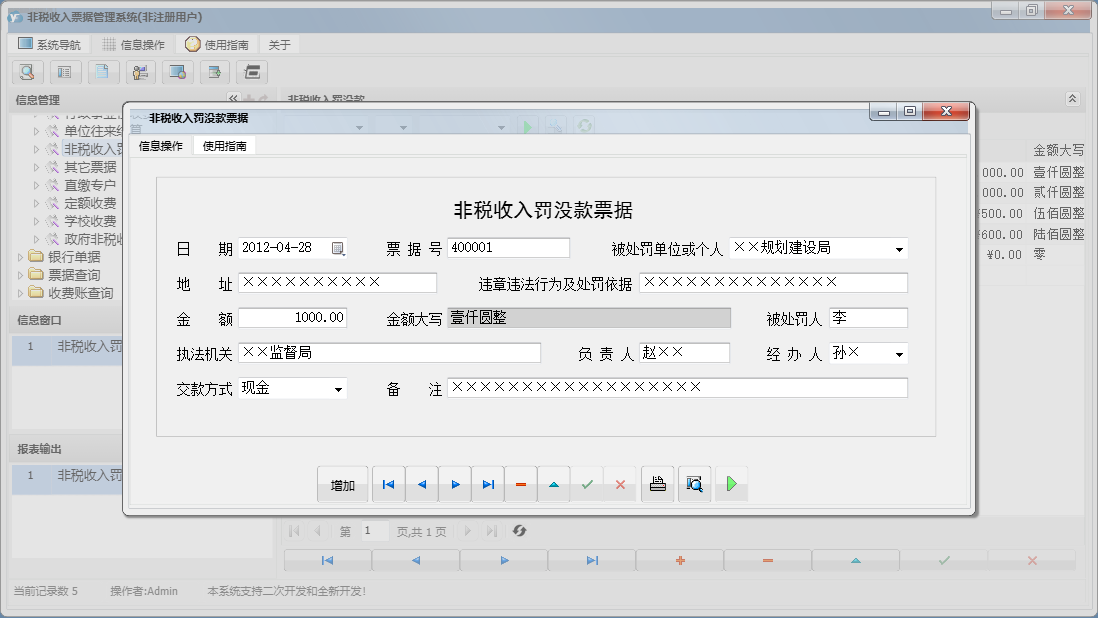
Task: Click the green play arrow in dialog
Action: point(731,485)
